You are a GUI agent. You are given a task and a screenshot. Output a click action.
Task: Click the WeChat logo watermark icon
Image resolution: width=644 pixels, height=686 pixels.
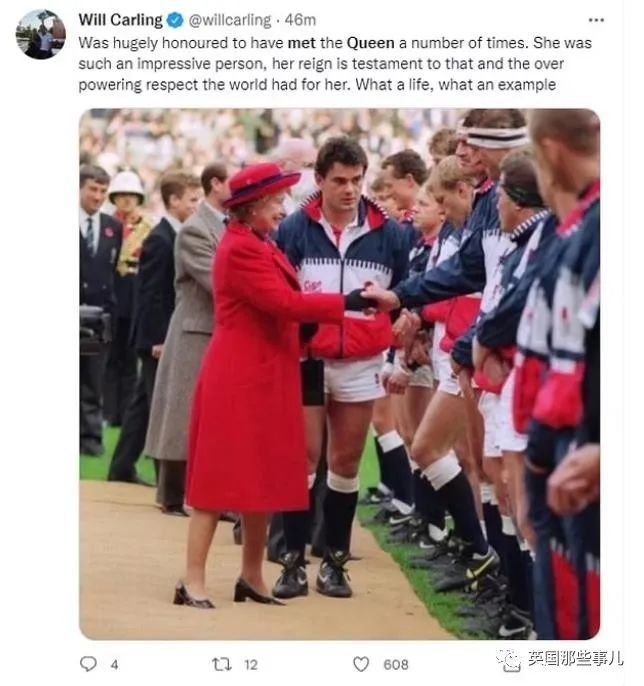pyautogui.click(x=509, y=660)
